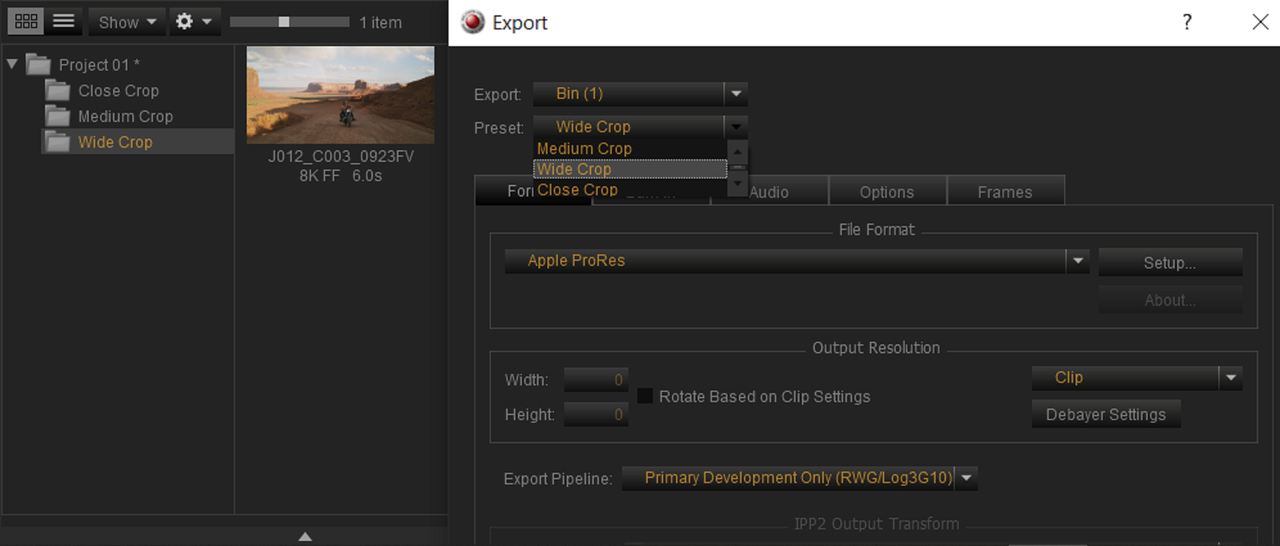This screenshot has width=1280, height=546.
Task: Click the Height input field
Action: [596, 414]
